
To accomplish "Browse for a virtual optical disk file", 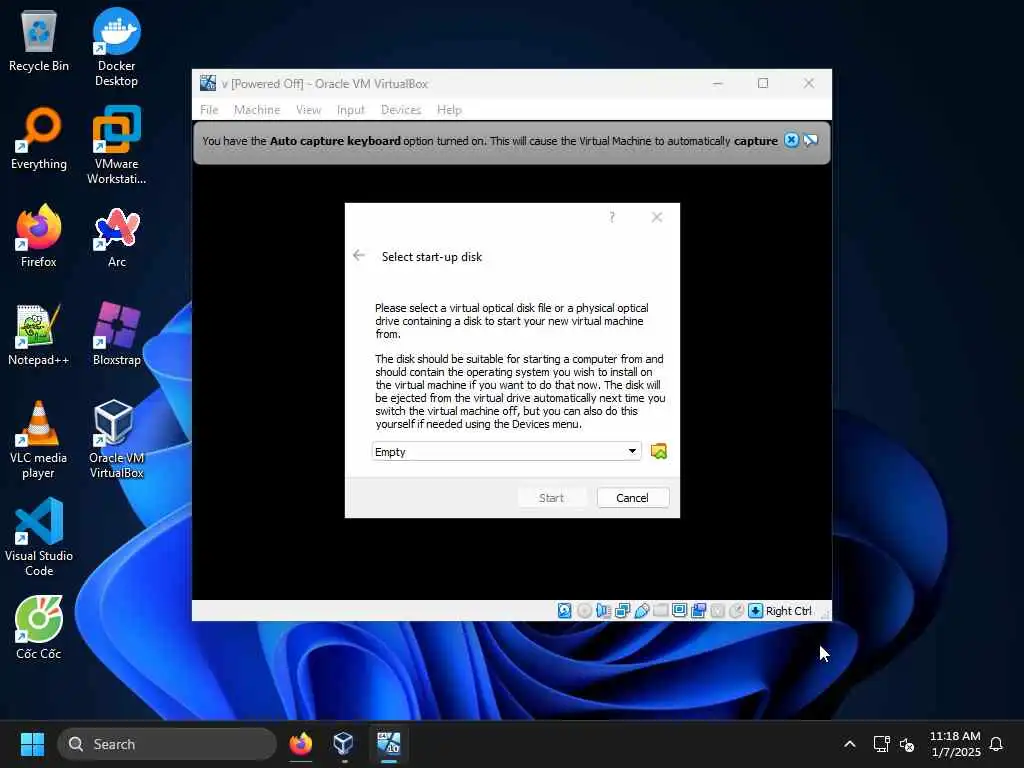I will tap(659, 451).
